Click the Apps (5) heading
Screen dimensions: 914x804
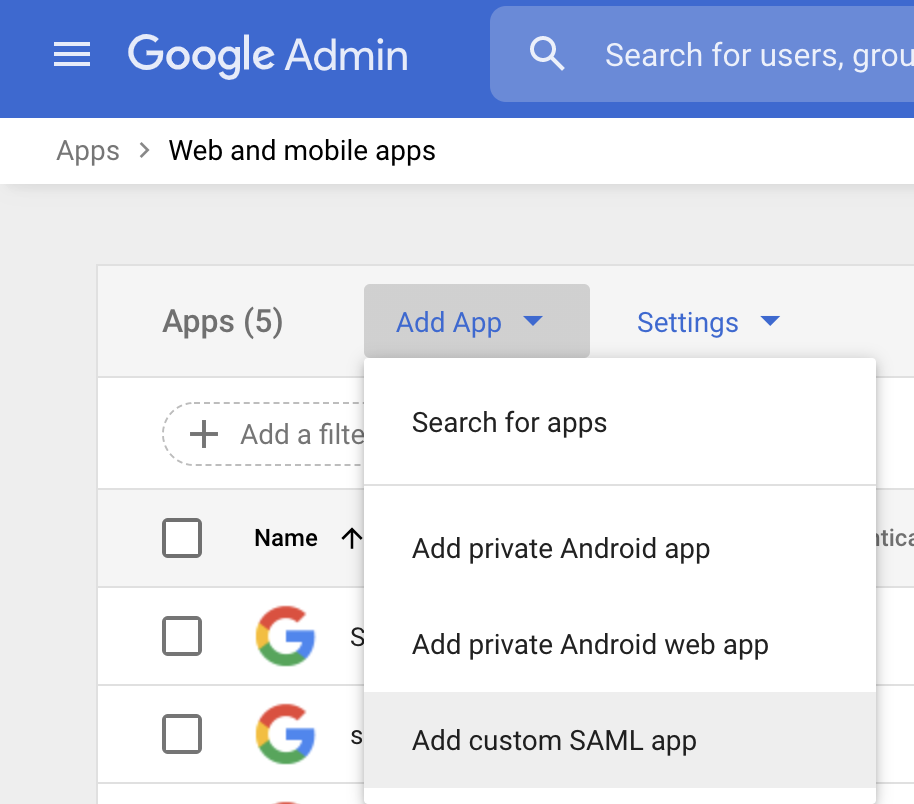[223, 321]
